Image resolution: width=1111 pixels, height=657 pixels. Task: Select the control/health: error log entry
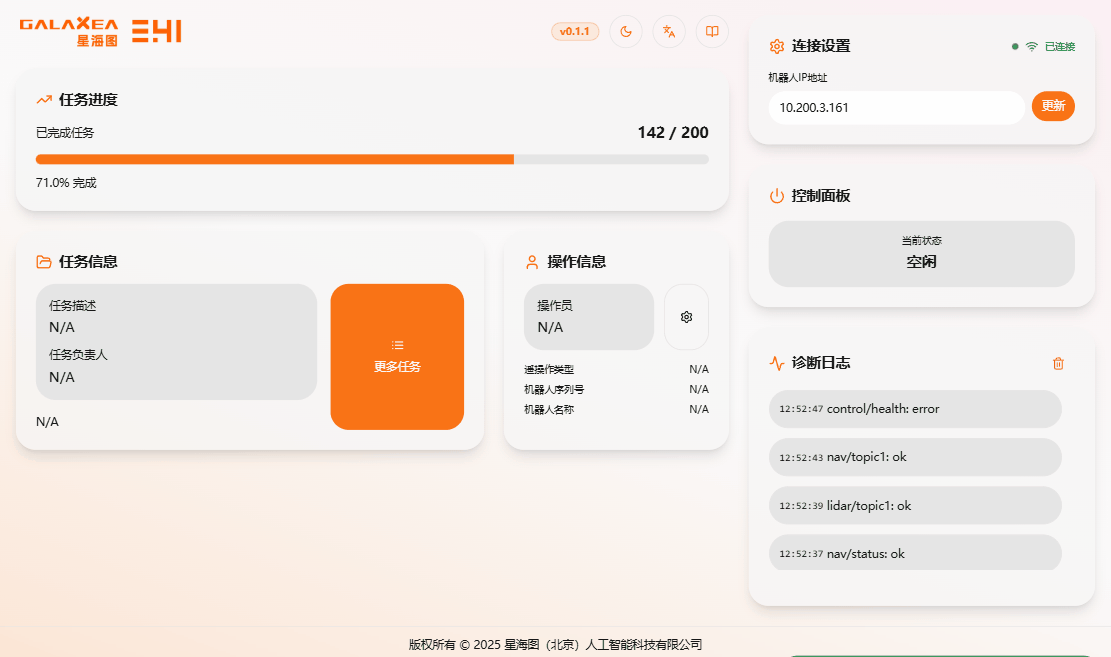tap(914, 409)
